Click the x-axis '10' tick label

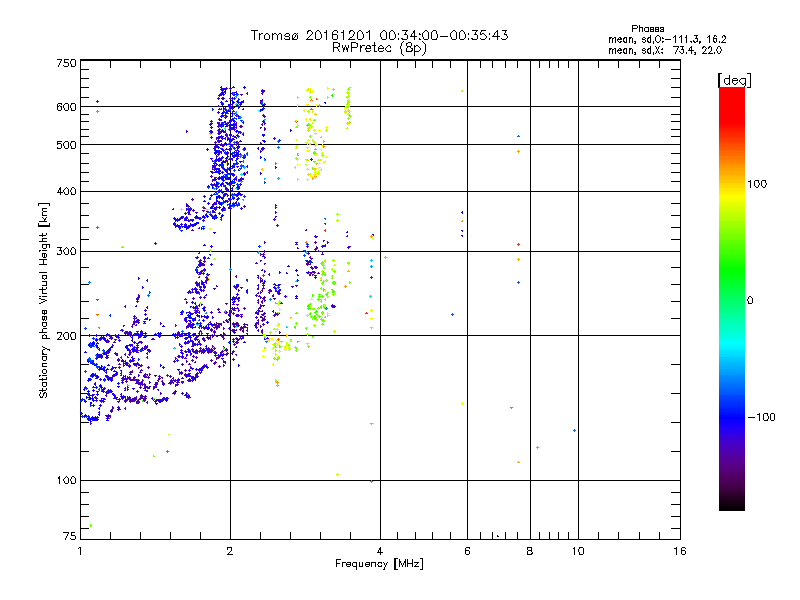tap(578, 551)
